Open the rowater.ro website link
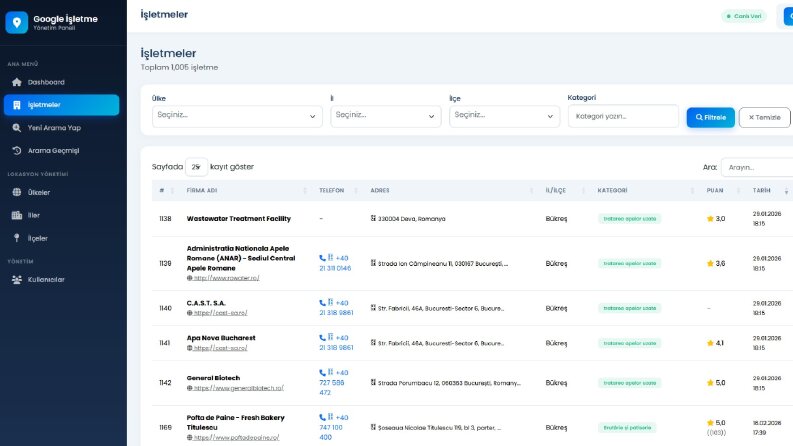This screenshot has height=446, width=793. tap(226, 278)
